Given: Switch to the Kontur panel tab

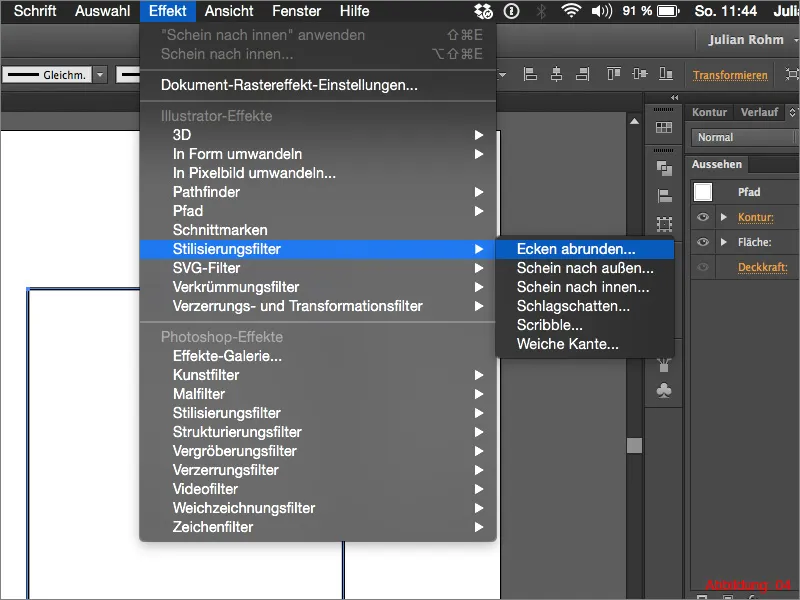Looking at the screenshot, I should click(709, 112).
